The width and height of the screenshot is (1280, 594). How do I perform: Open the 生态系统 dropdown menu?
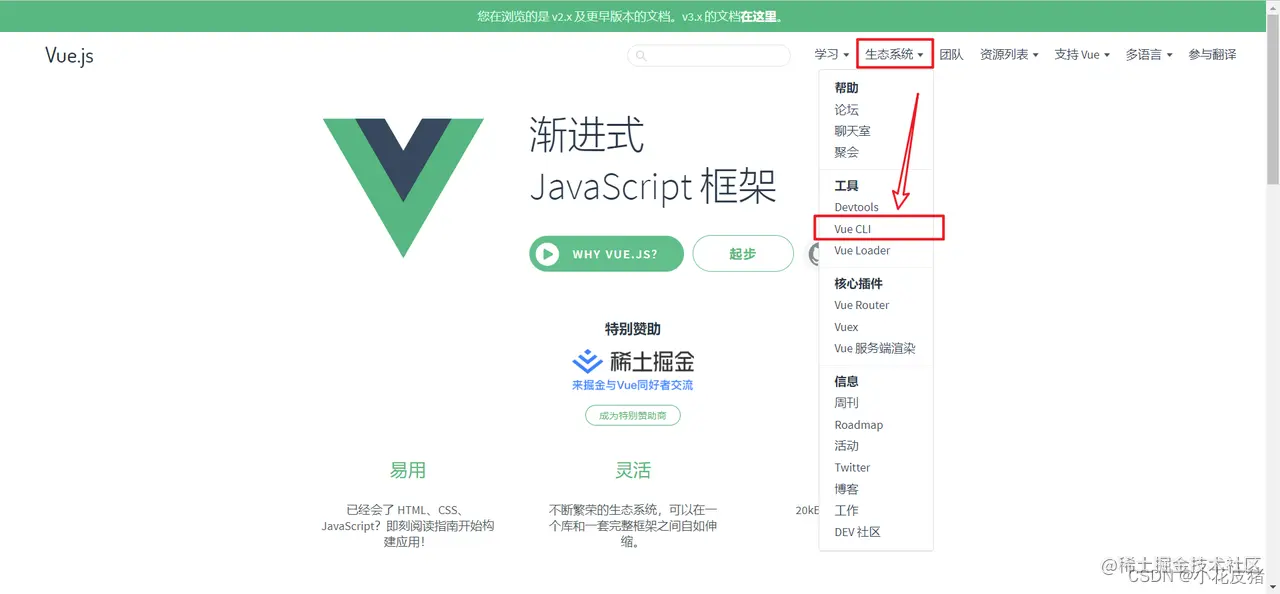893,54
